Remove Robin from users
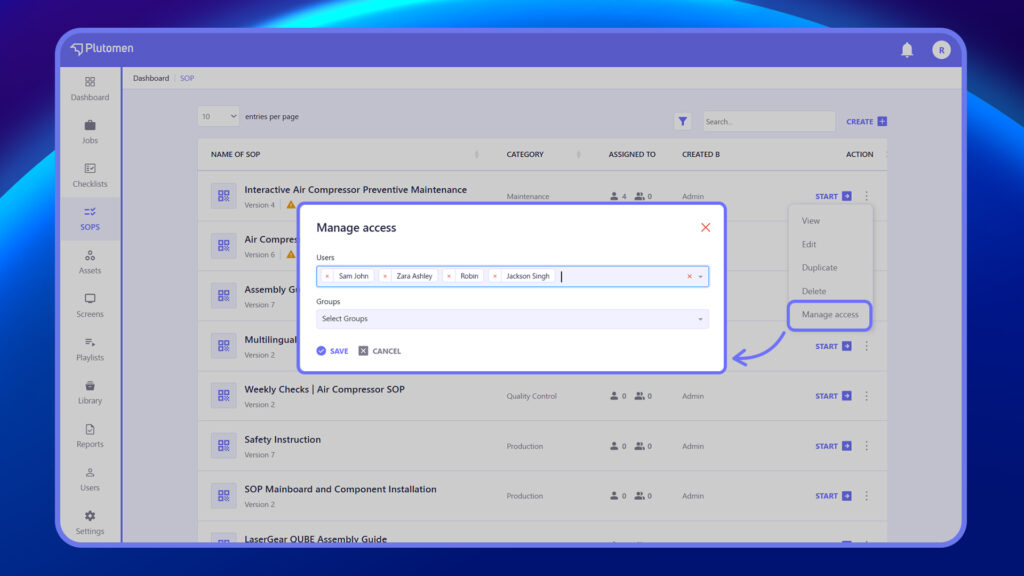This screenshot has height=576, width=1024. [x=449, y=276]
